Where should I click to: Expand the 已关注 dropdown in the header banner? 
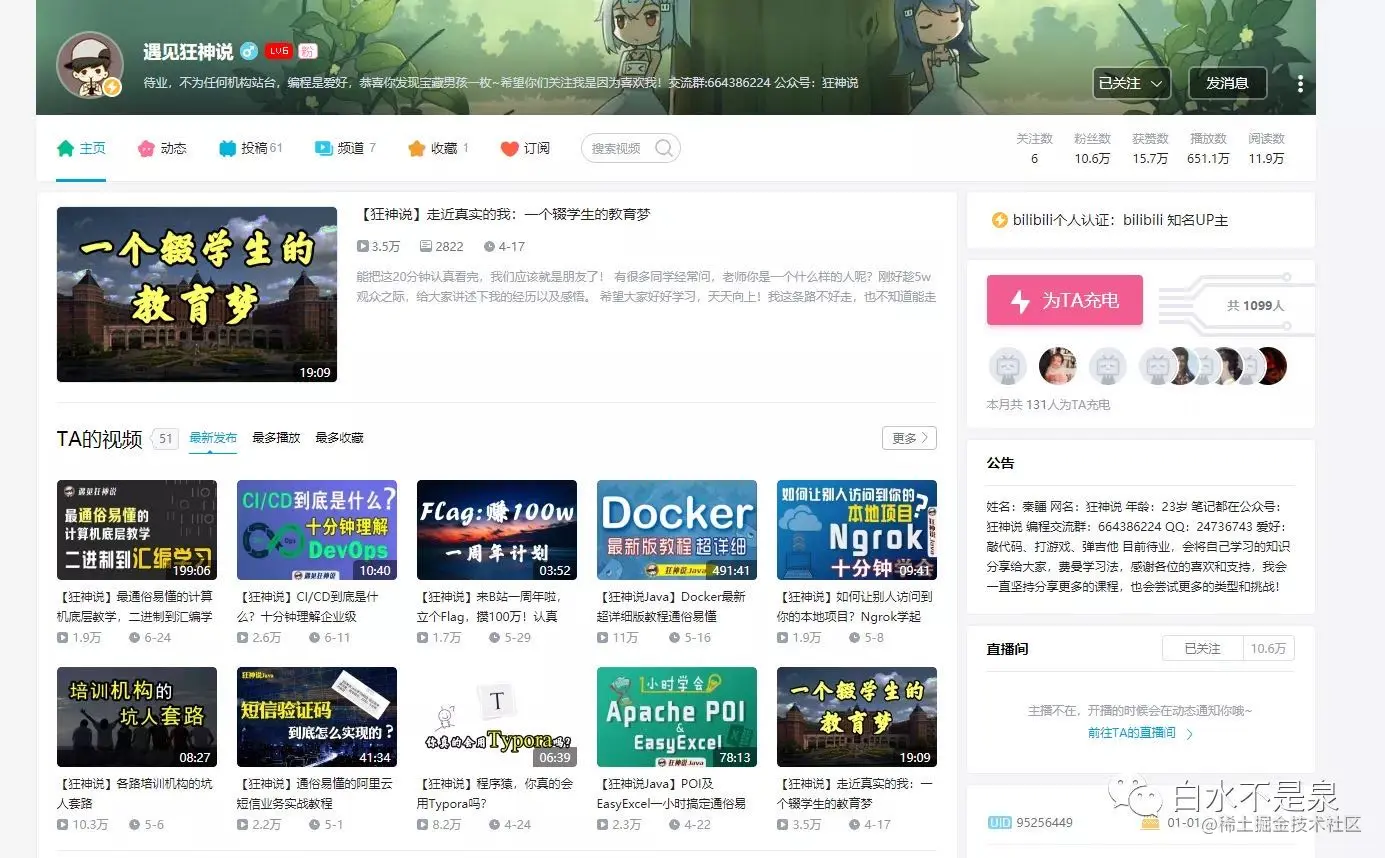(x=1132, y=83)
